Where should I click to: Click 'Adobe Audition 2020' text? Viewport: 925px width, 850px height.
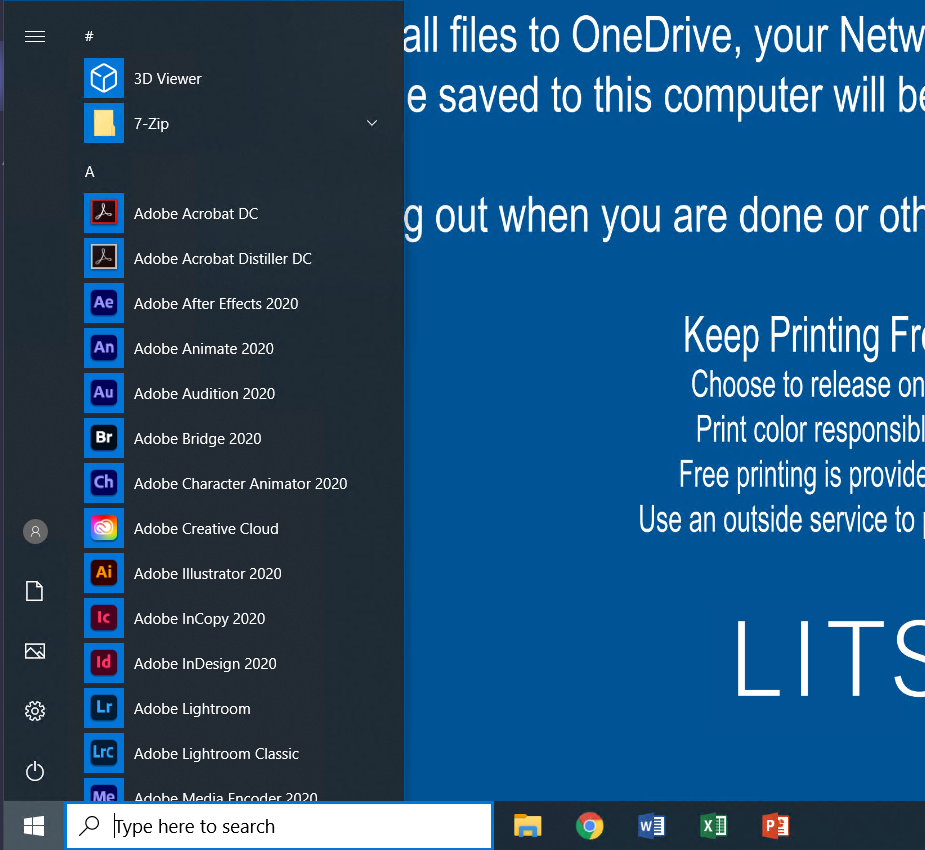click(x=204, y=393)
